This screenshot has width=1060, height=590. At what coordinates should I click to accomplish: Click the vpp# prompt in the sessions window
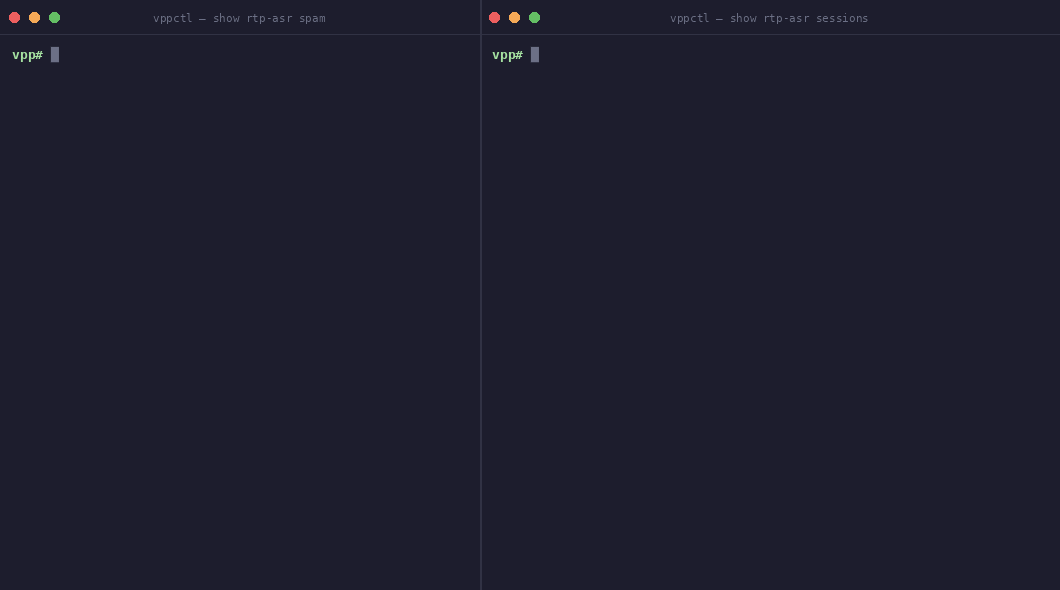(x=507, y=55)
